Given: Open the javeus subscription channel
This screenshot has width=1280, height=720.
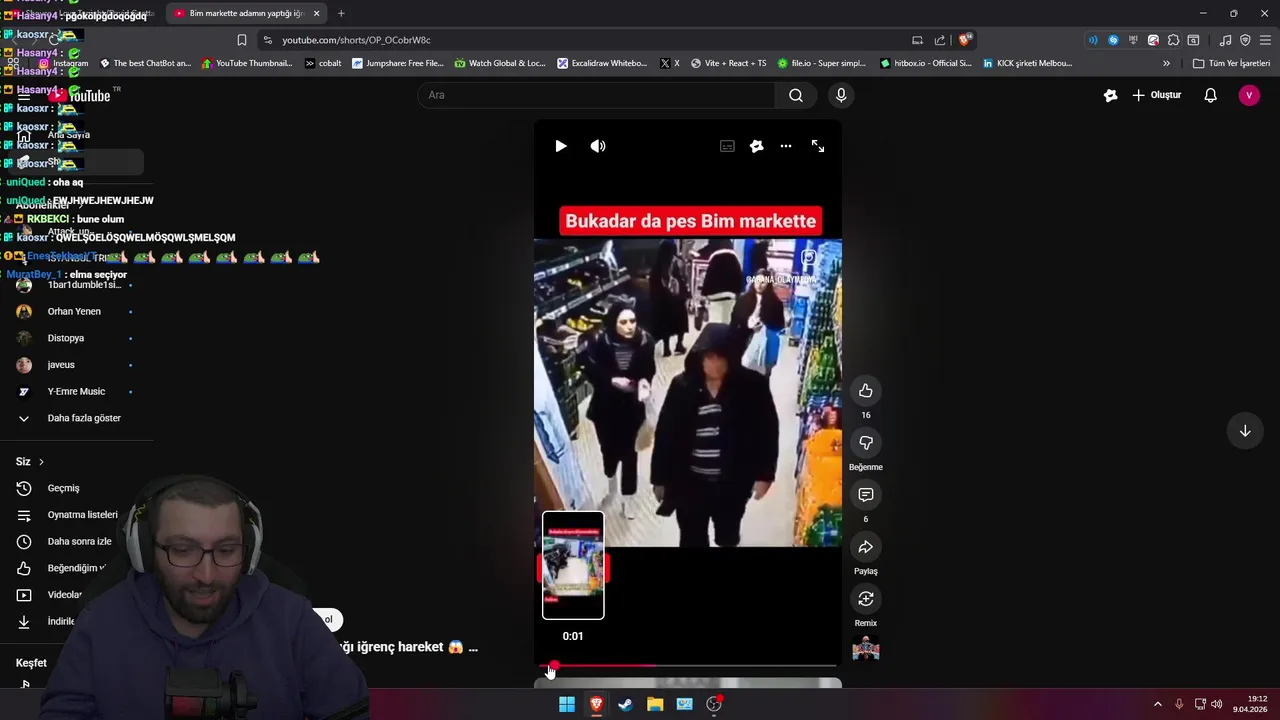Looking at the screenshot, I should 61,365.
